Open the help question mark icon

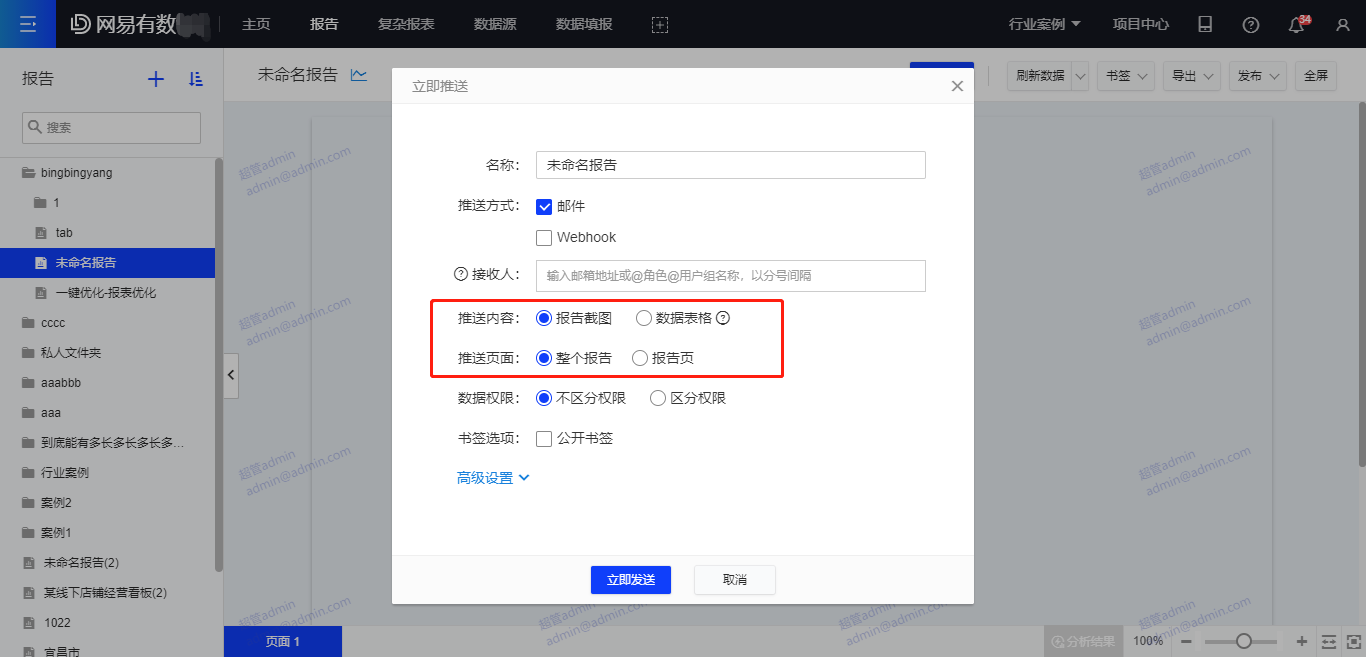coord(1251,25)
